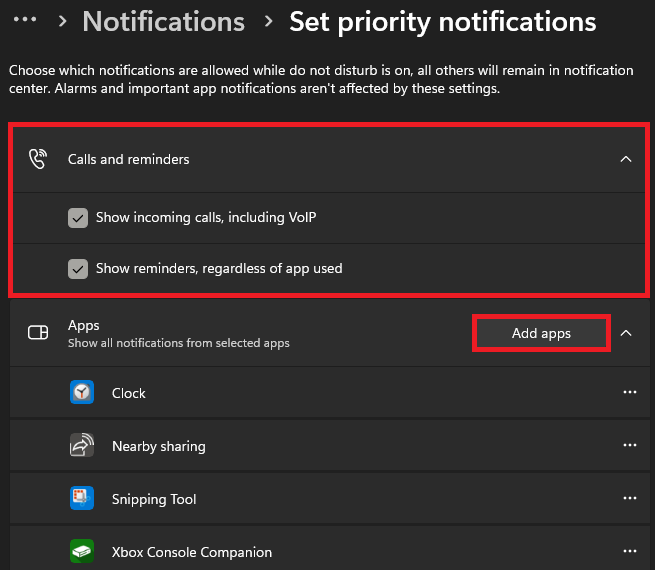
Task: Click the Xbox Console Companion icon
Action: coord(82,552)
